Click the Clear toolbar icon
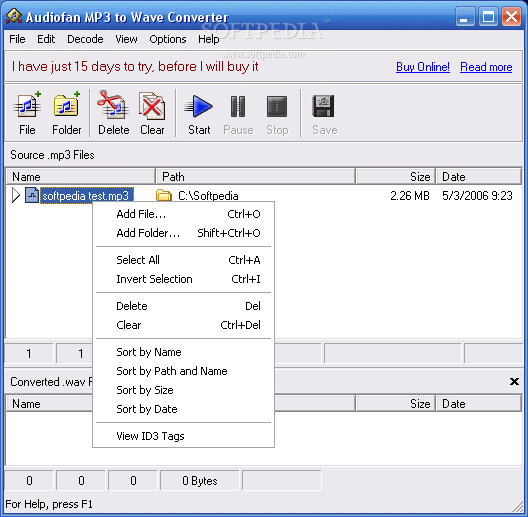Screen dimensions: 528x517 [x=152, y=106]
